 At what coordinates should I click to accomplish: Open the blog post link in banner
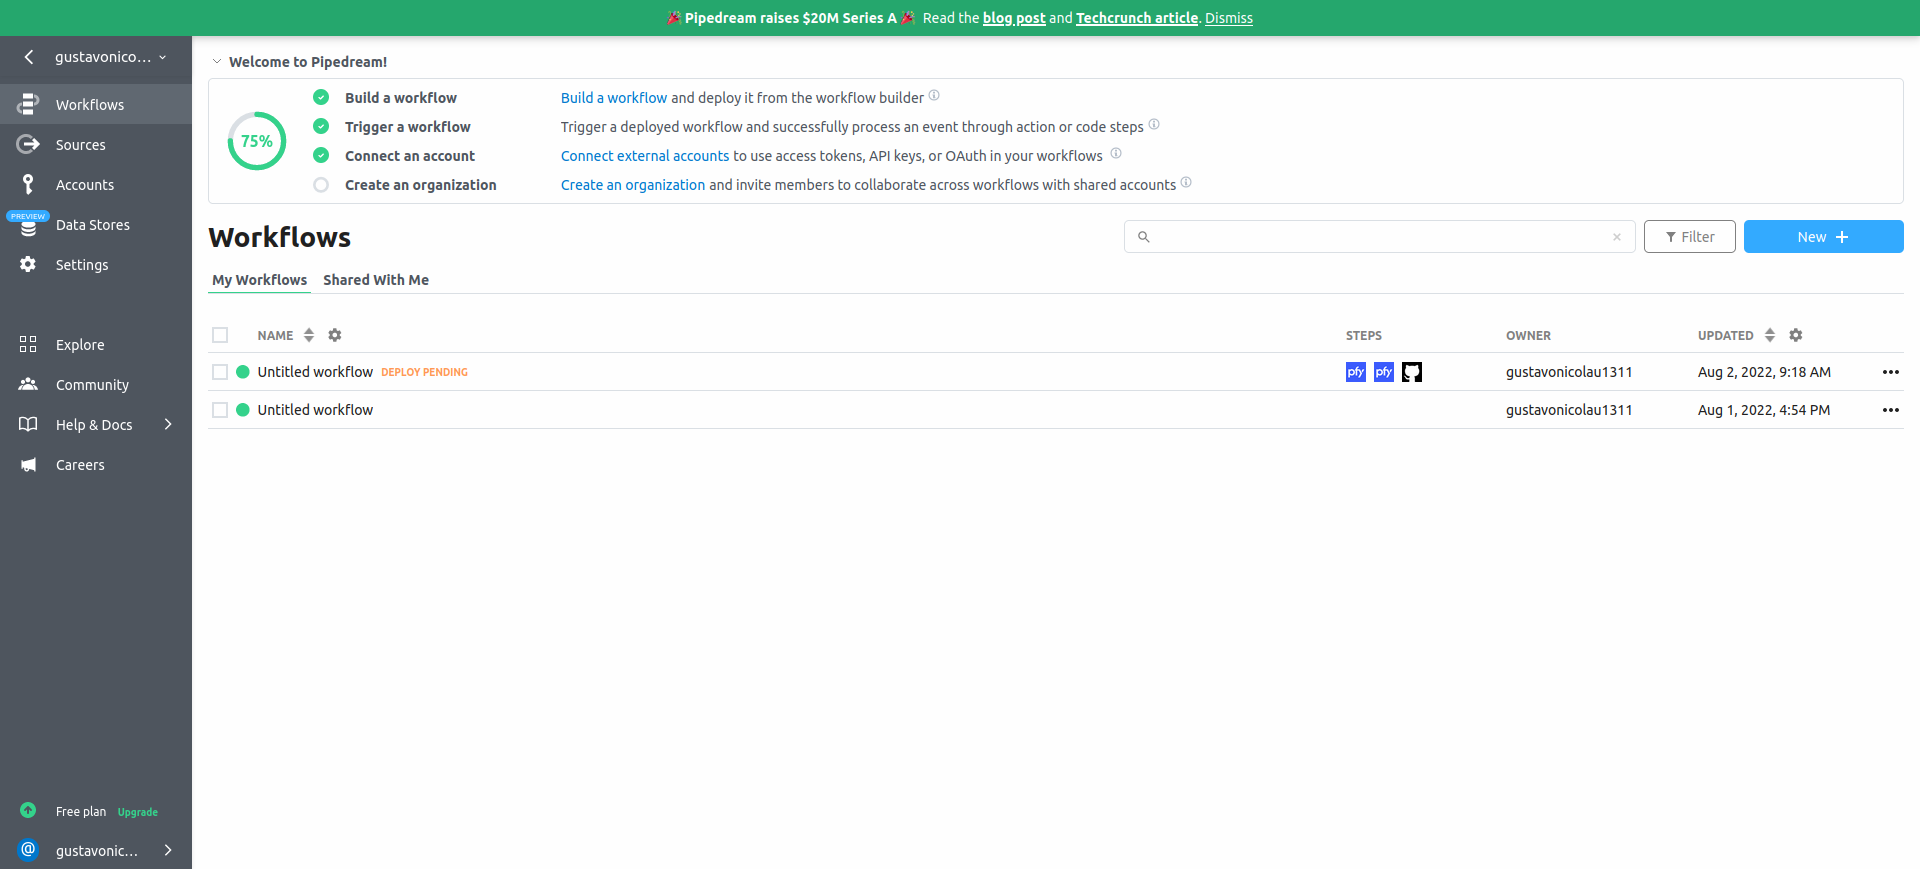pos(1014,18)
